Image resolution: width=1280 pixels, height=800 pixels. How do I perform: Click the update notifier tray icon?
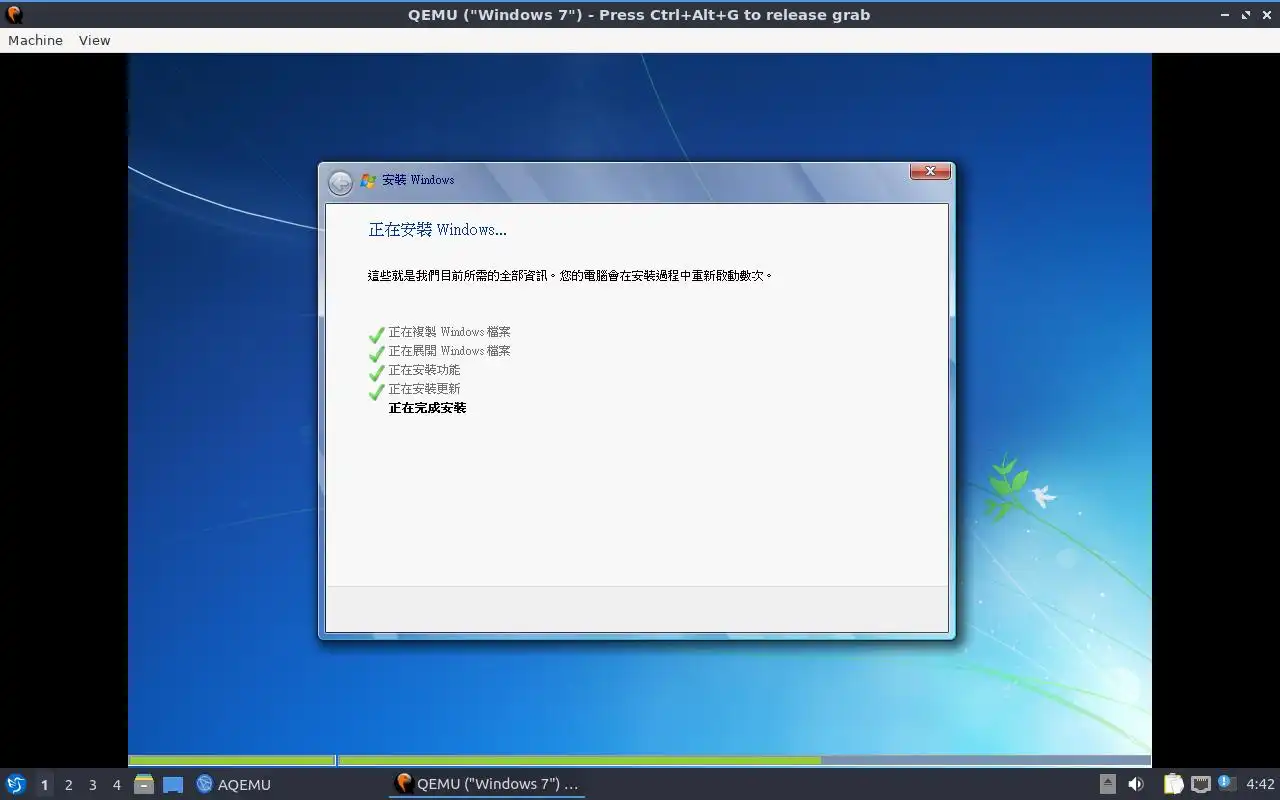click(1227, 783)
